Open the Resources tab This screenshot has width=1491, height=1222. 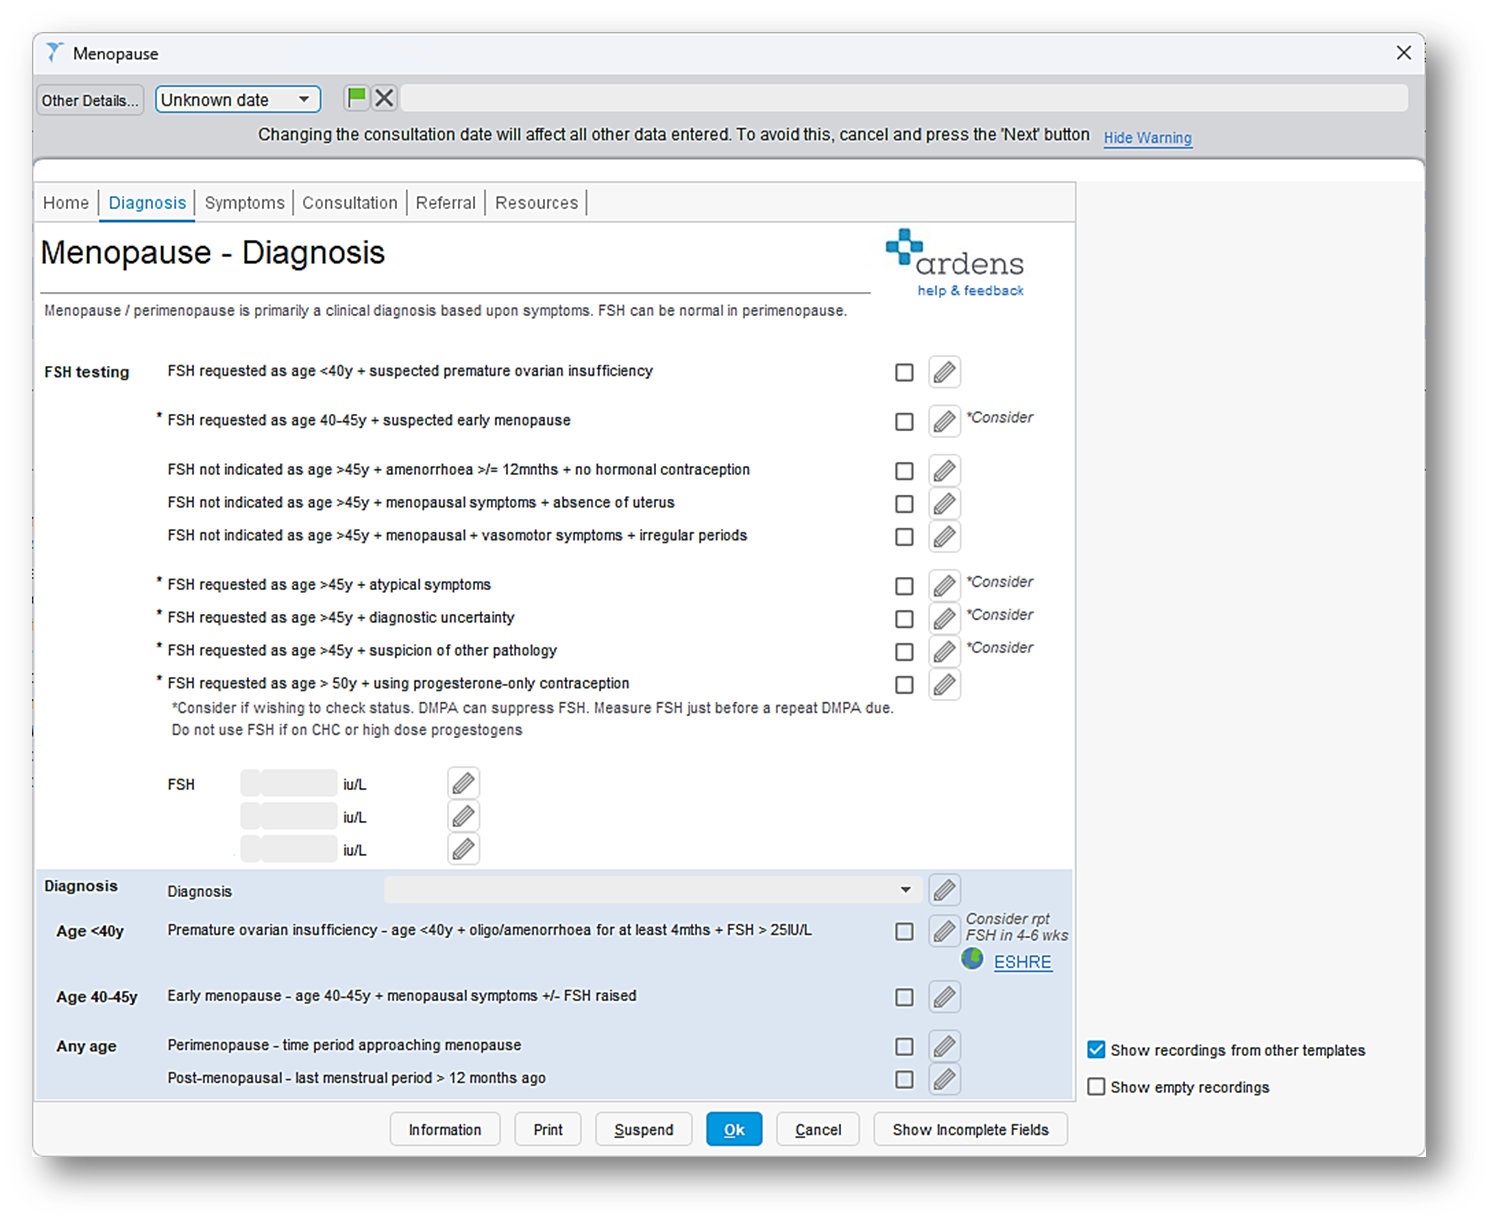536,203
